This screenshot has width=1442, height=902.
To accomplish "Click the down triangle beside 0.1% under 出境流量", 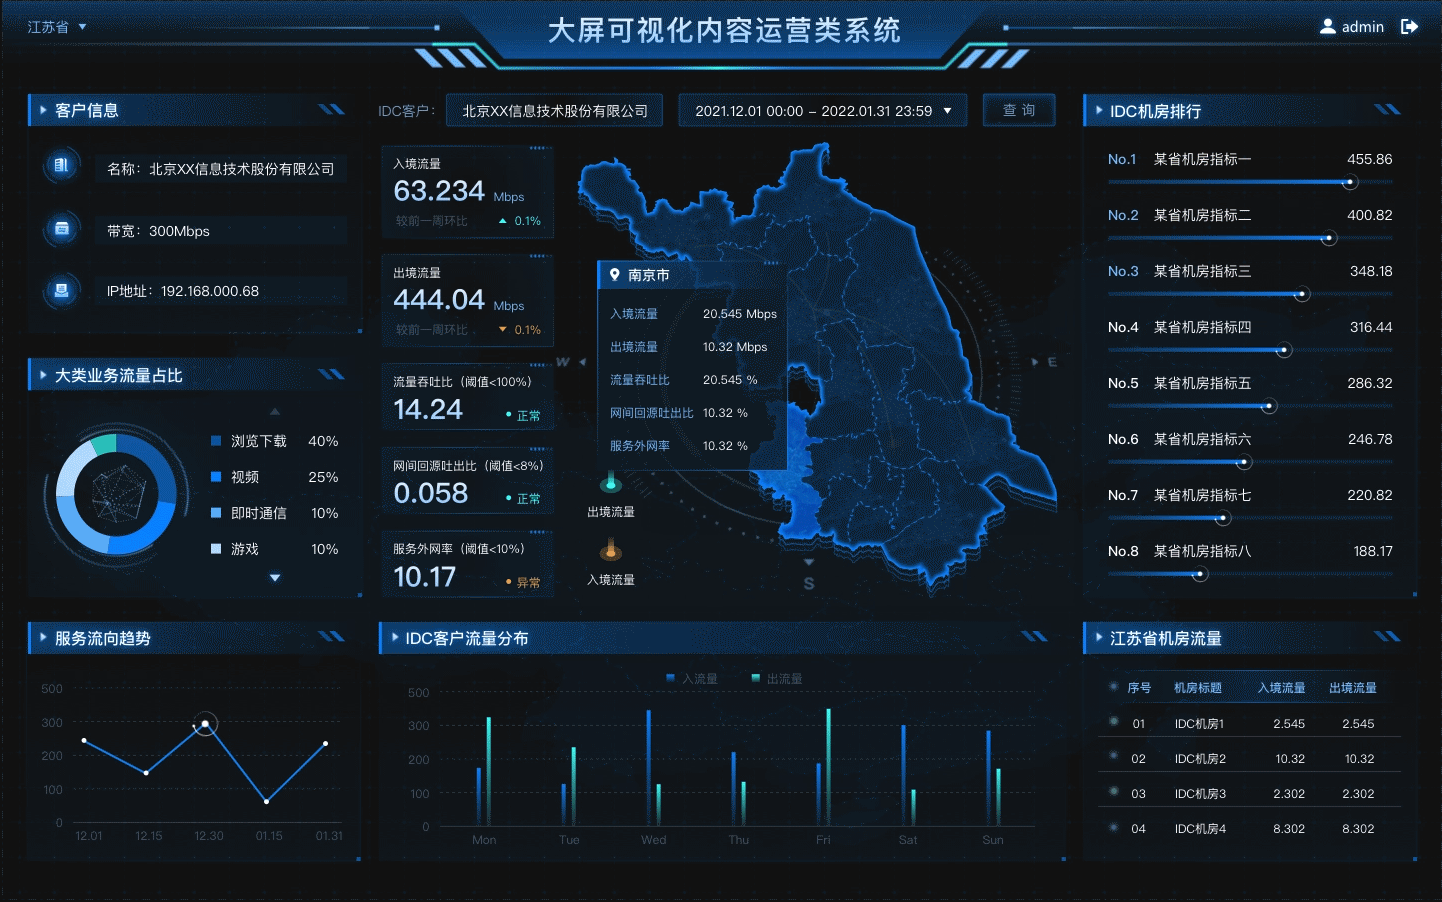I will coord(503,330).
